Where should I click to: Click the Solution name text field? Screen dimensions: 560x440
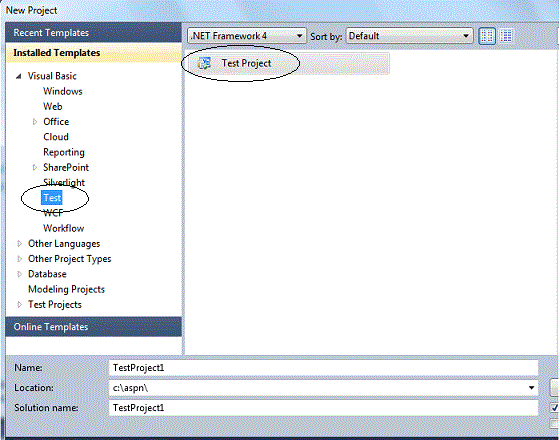323,408
